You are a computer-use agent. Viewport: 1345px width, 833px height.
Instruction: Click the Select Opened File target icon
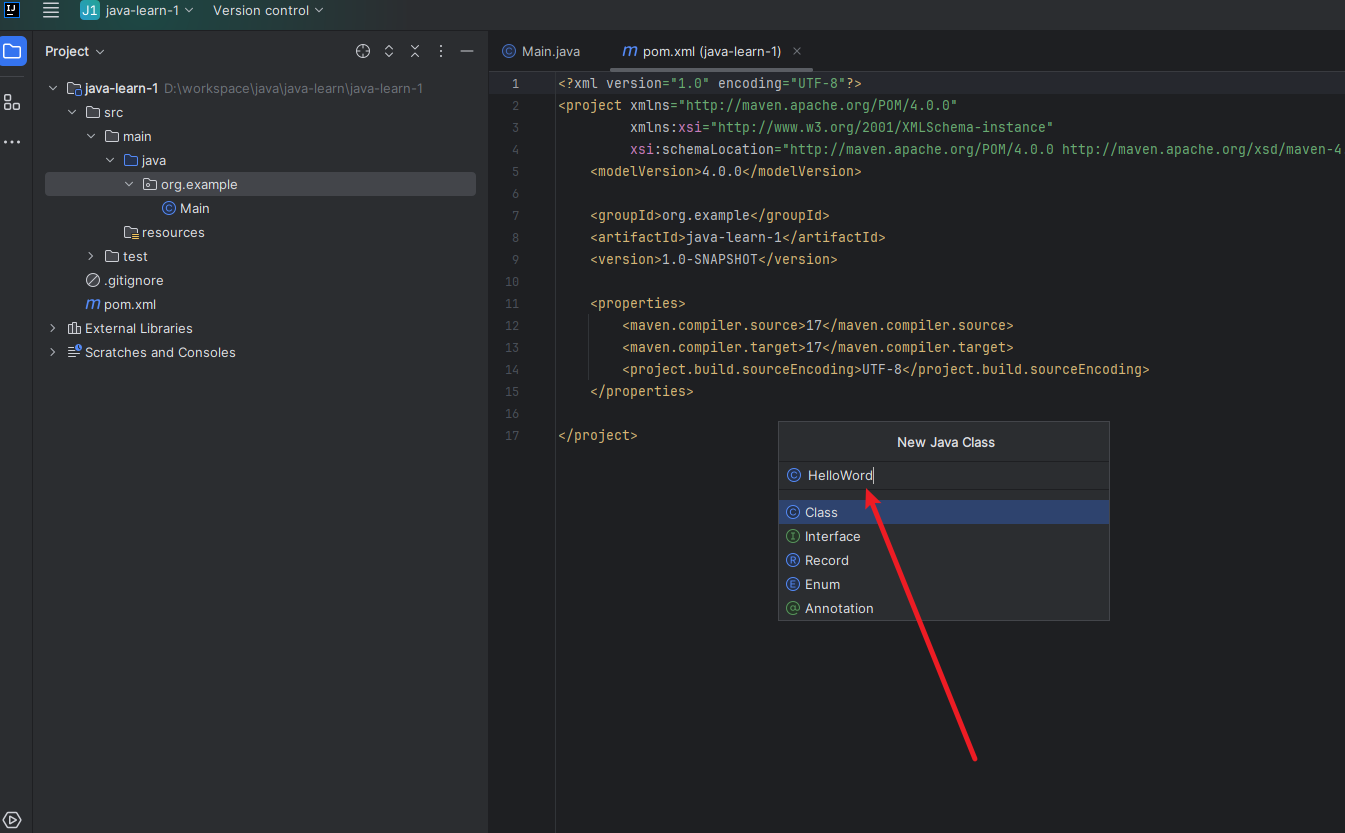tap(363, 51)
